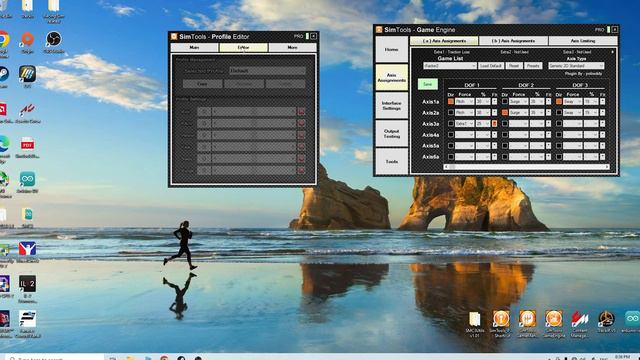The image size is (640, 360).
Task: Toggle Axis1a DOF 1 direction checkbox
Action: pos(451,101)
